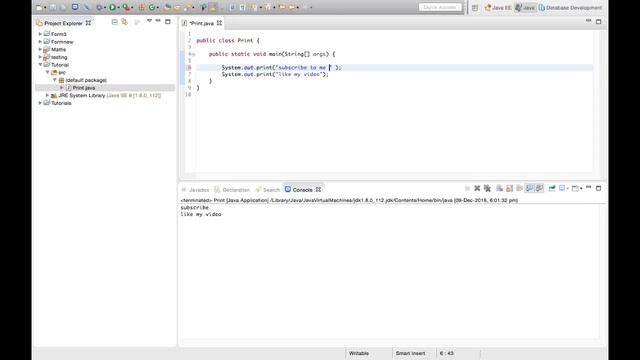Screen dimensions: 640x360
Task: Close the *Print.java editor tab
Action: (219, 23)
